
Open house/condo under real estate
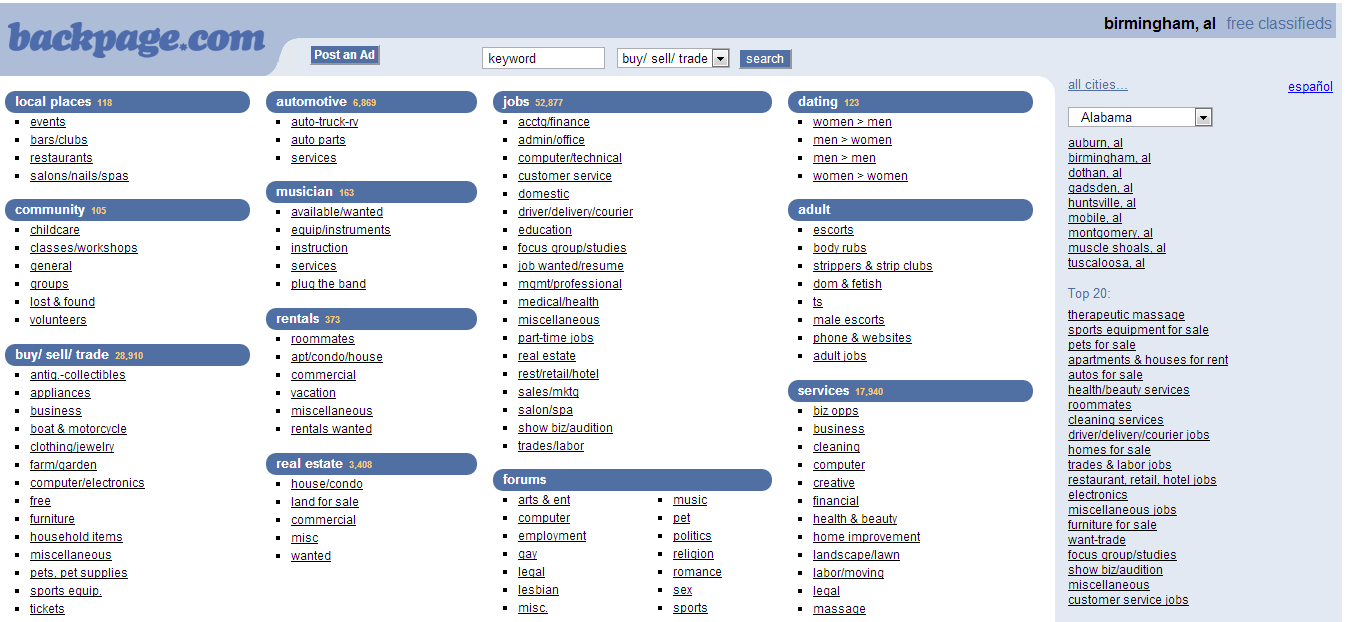327,484
